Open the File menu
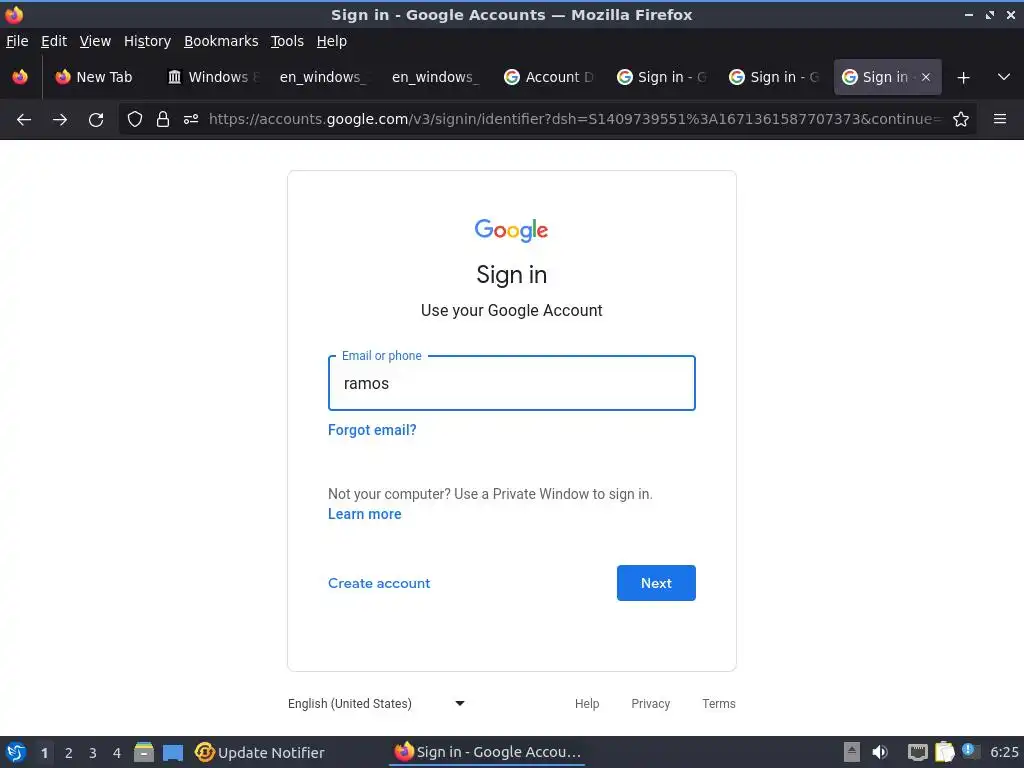Viewport: 1024px width, 768px height. [17, 41]
